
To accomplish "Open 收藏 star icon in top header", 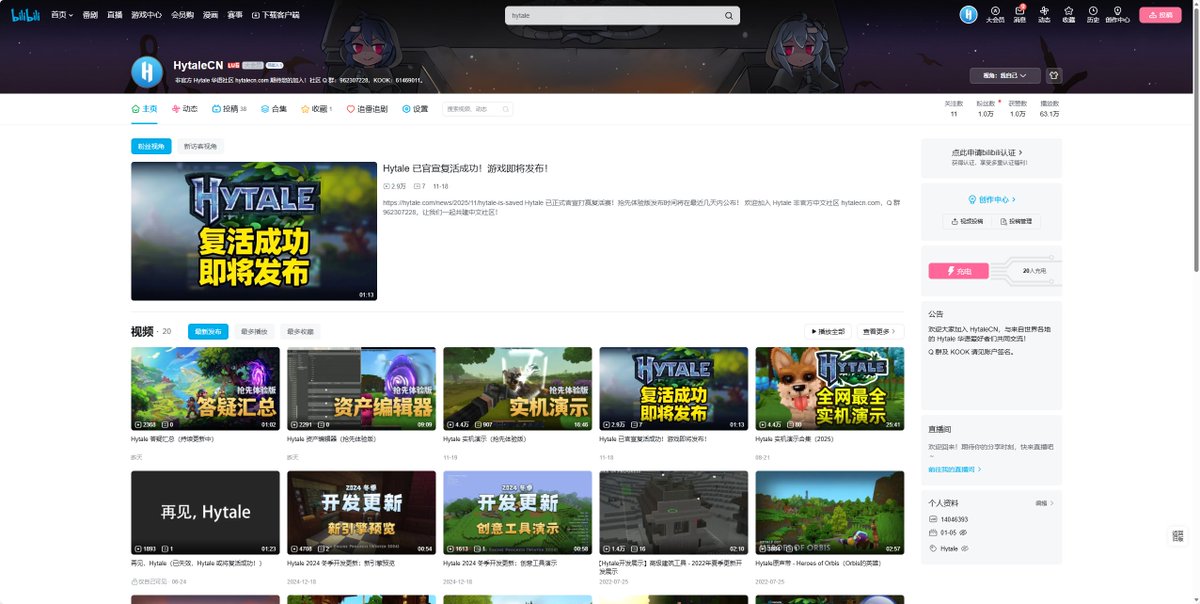I will click(1069, 14).
